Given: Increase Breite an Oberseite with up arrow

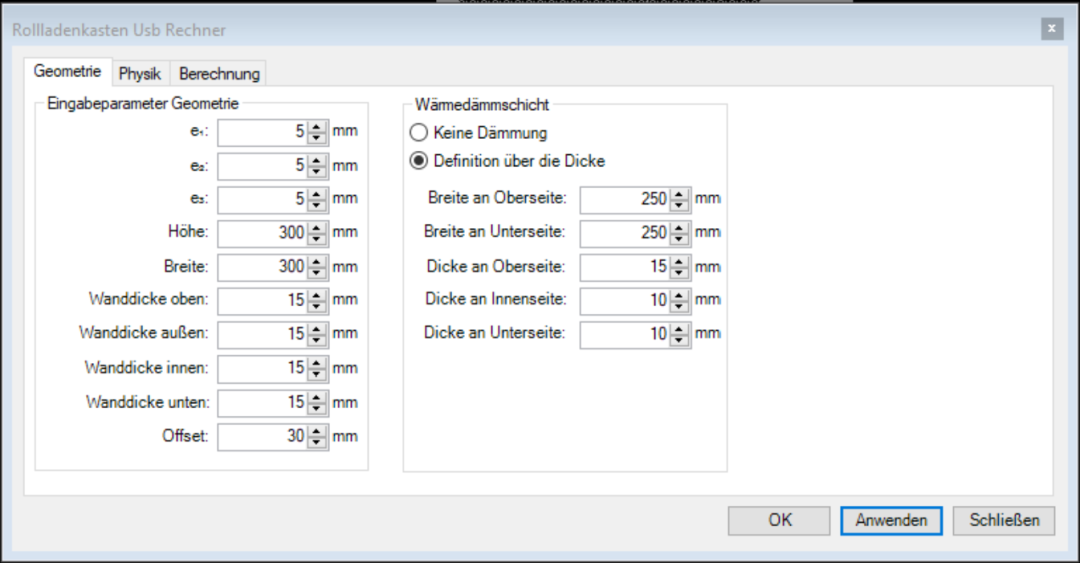Looking at the screenshot, I should pos(679,193).
